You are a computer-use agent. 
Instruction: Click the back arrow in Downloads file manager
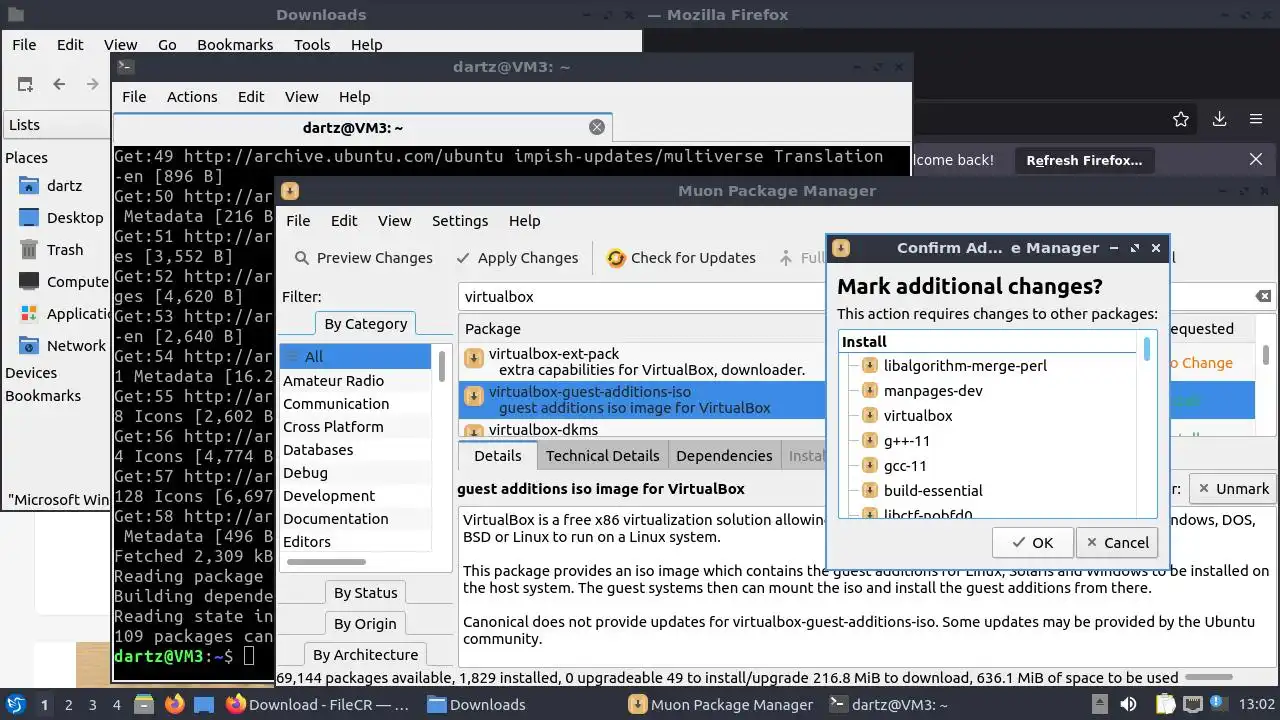pyautogui.click(x=59, y=85)
